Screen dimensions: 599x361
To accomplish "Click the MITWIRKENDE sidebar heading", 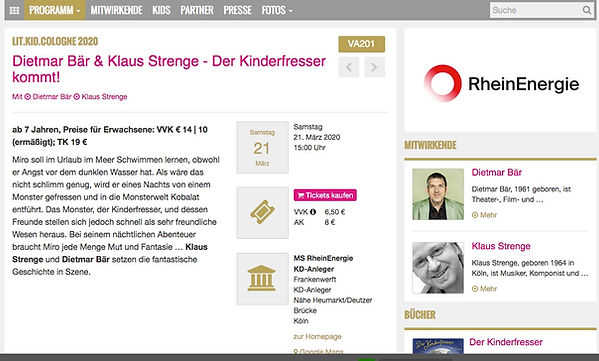I will click(x=431, y=145).
